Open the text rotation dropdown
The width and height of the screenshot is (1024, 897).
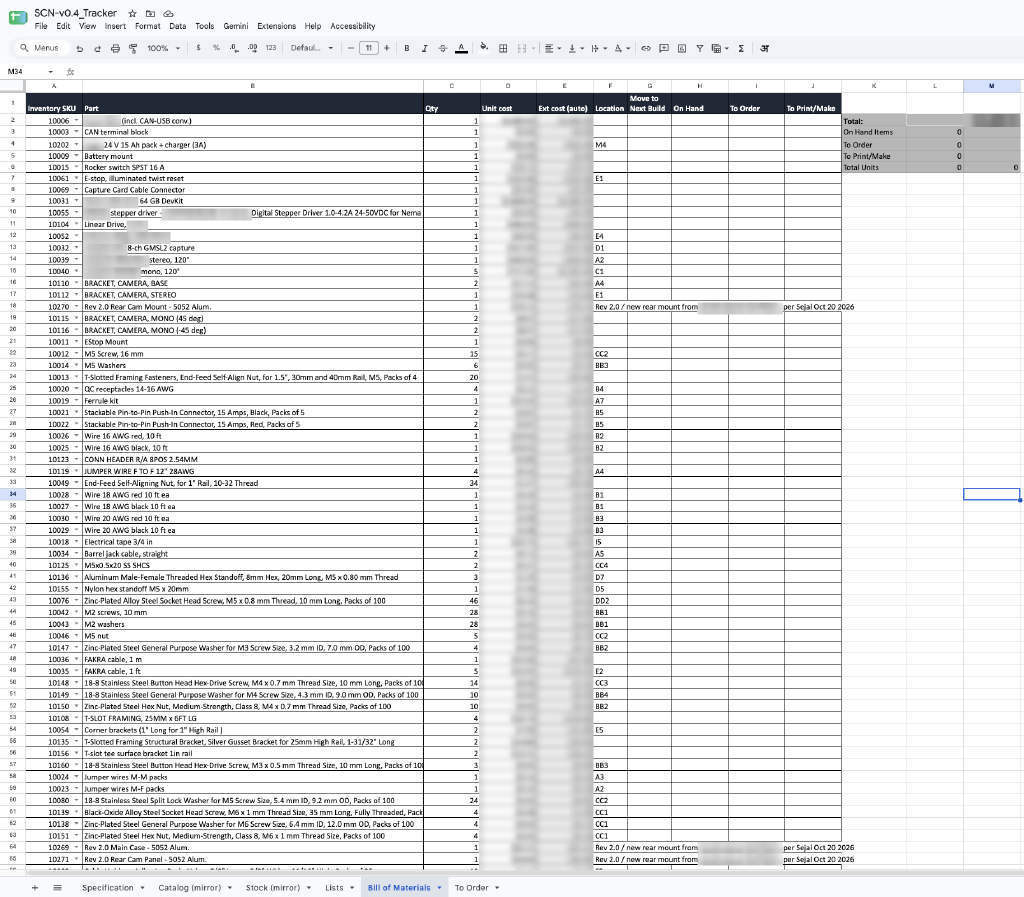(x=622, y=48)
